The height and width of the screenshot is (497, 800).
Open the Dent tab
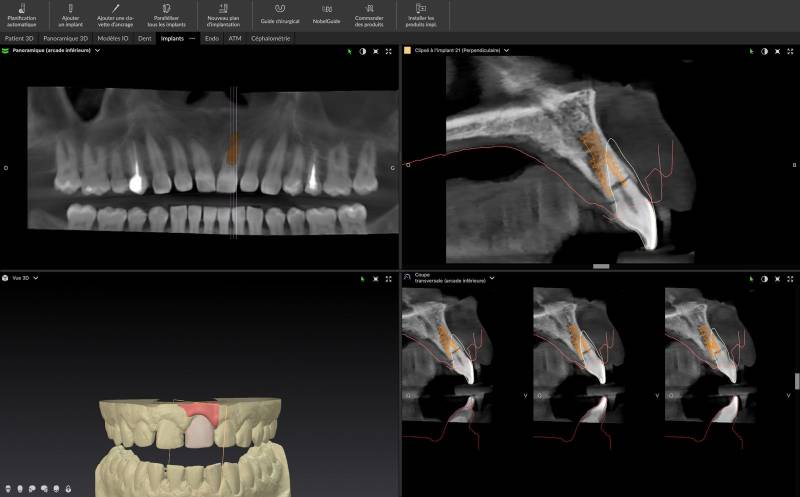click(144, 38)
